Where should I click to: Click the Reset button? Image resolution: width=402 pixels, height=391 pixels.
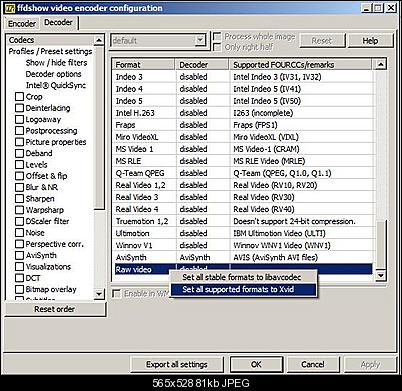click(322, 41)
